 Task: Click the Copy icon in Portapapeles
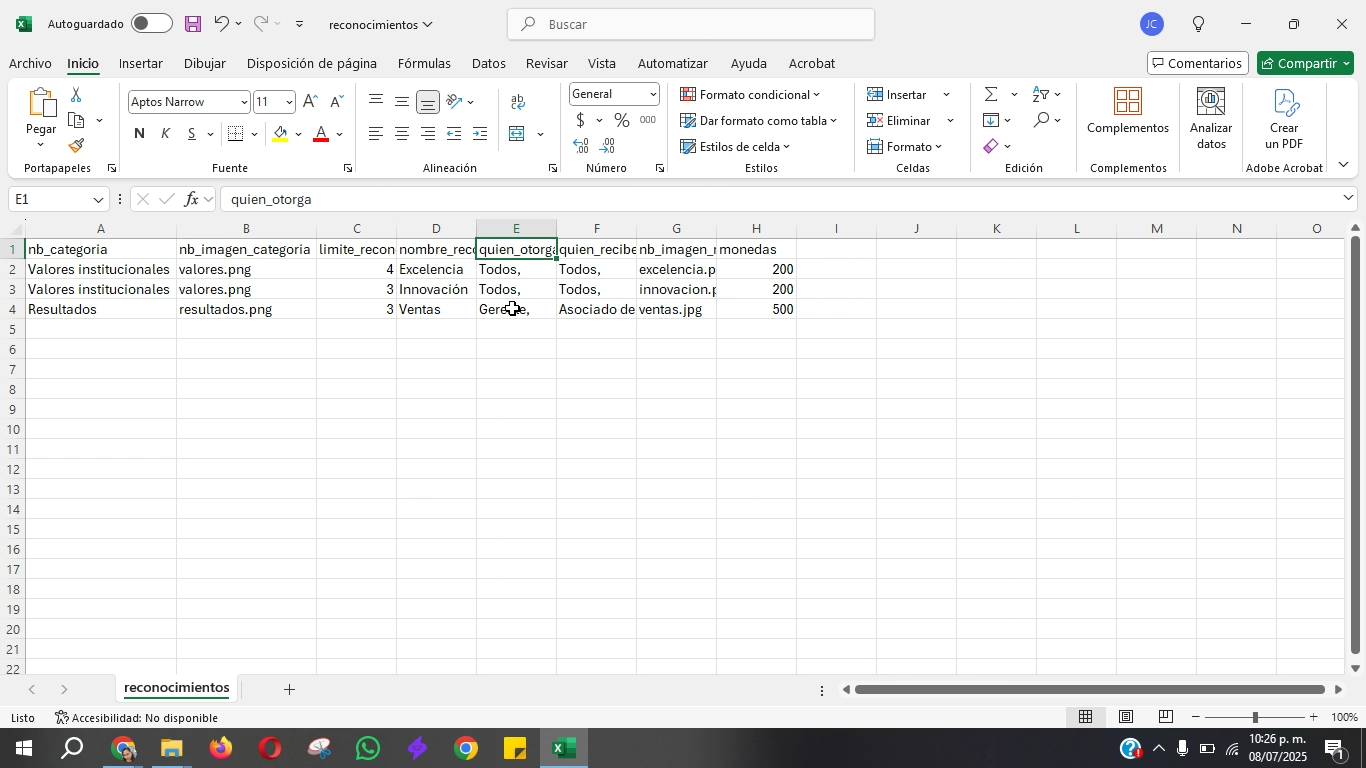click(77, 121)
